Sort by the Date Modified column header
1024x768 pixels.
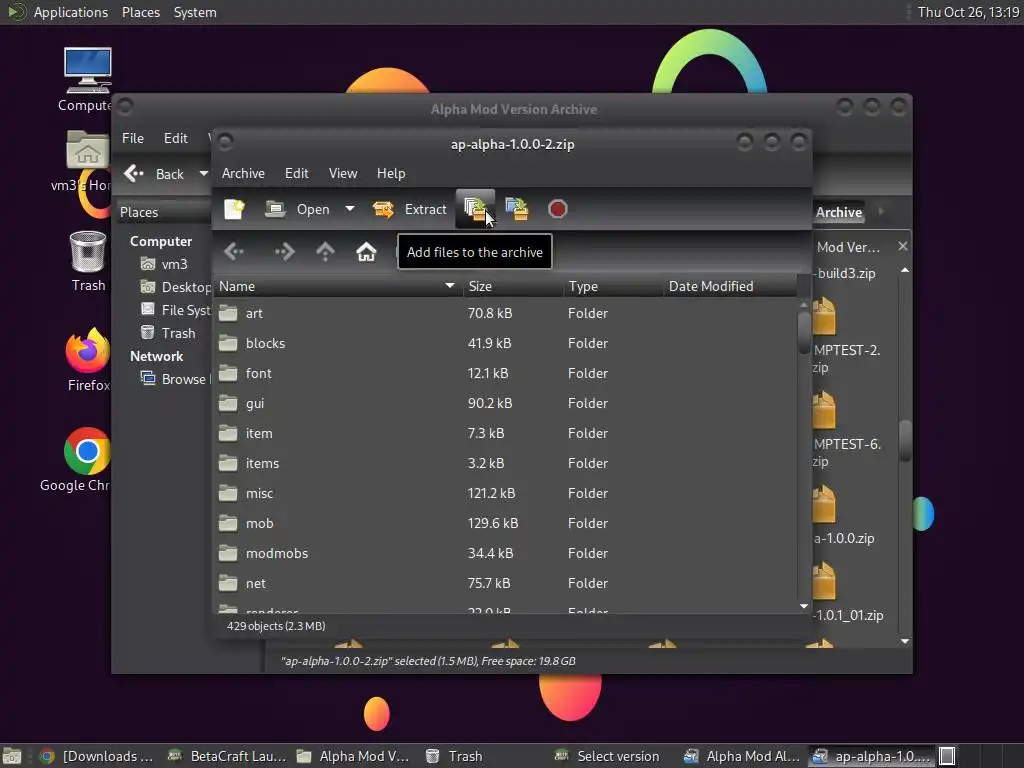(729, 286)
